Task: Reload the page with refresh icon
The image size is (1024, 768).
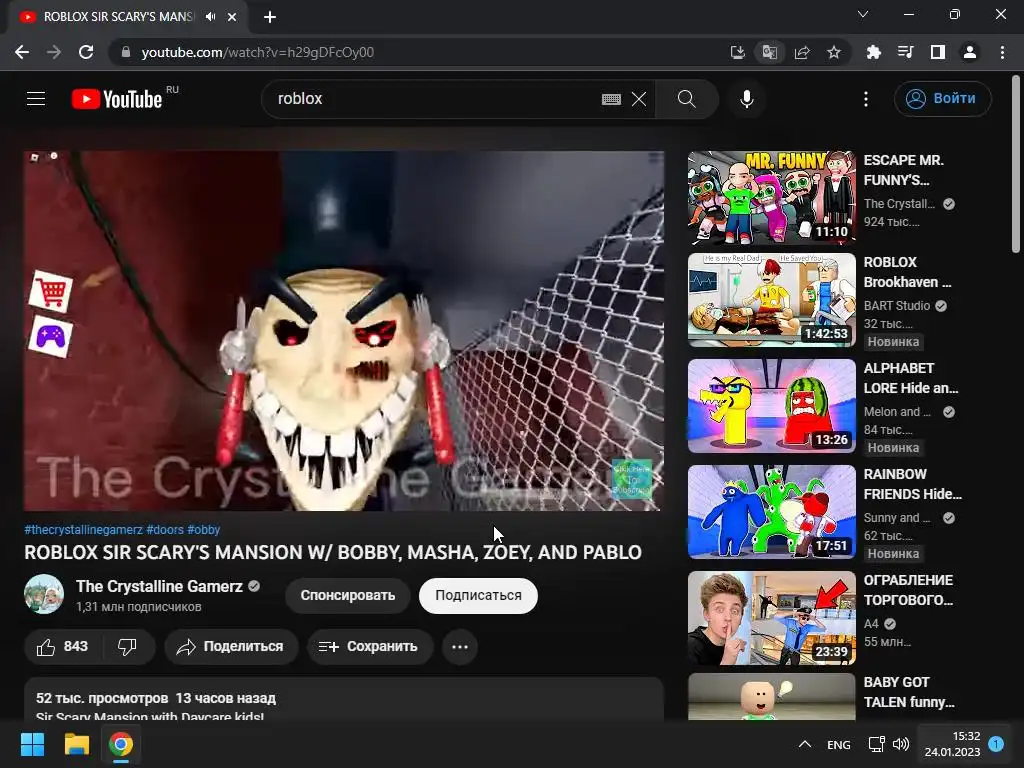Action: [x=86, y=52]
